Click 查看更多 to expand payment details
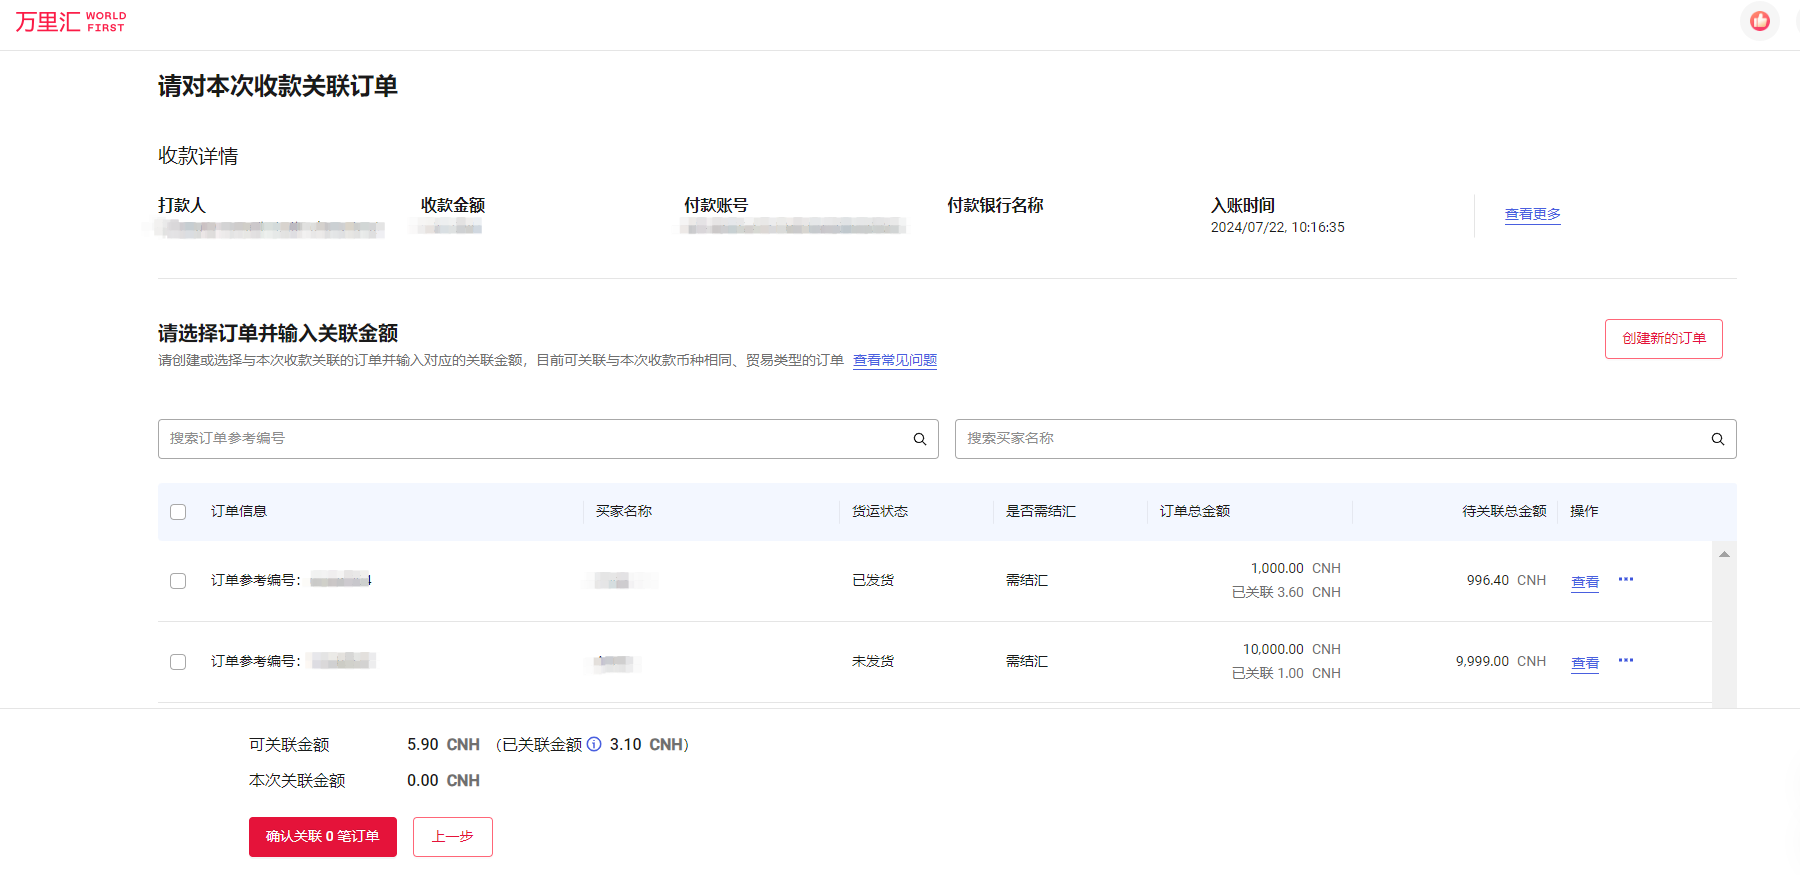This screenshot has width=1800, height=875. pyautogui.click(x=1532, y=214)
